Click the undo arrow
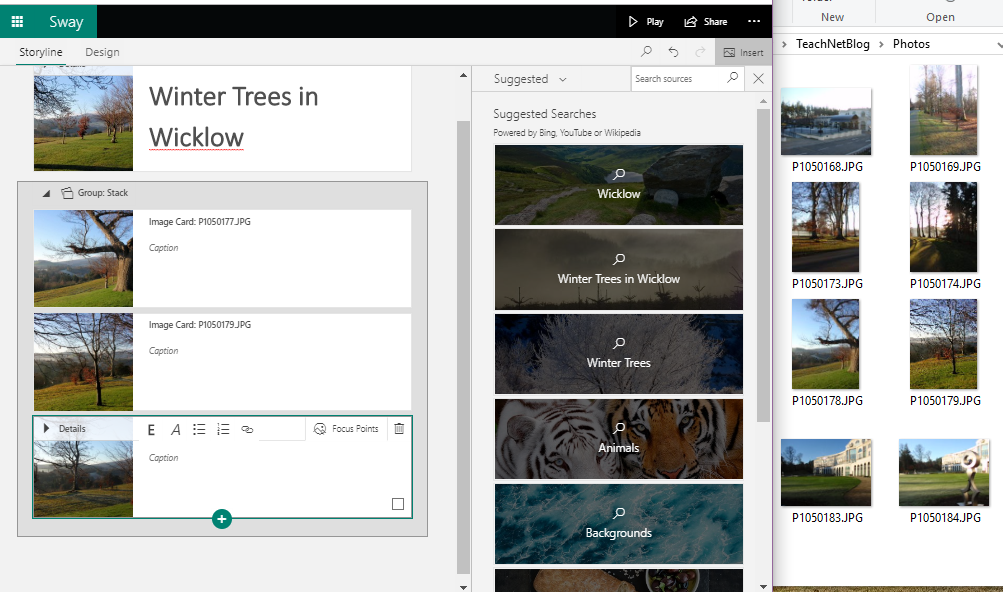 (x=674, y=52)
